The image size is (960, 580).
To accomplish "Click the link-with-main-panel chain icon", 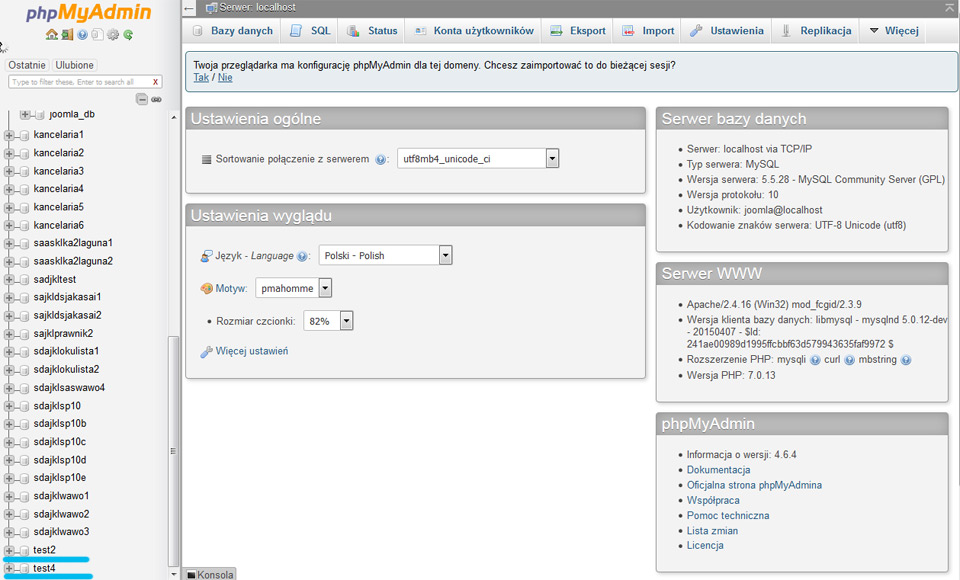I will [157, 99].
